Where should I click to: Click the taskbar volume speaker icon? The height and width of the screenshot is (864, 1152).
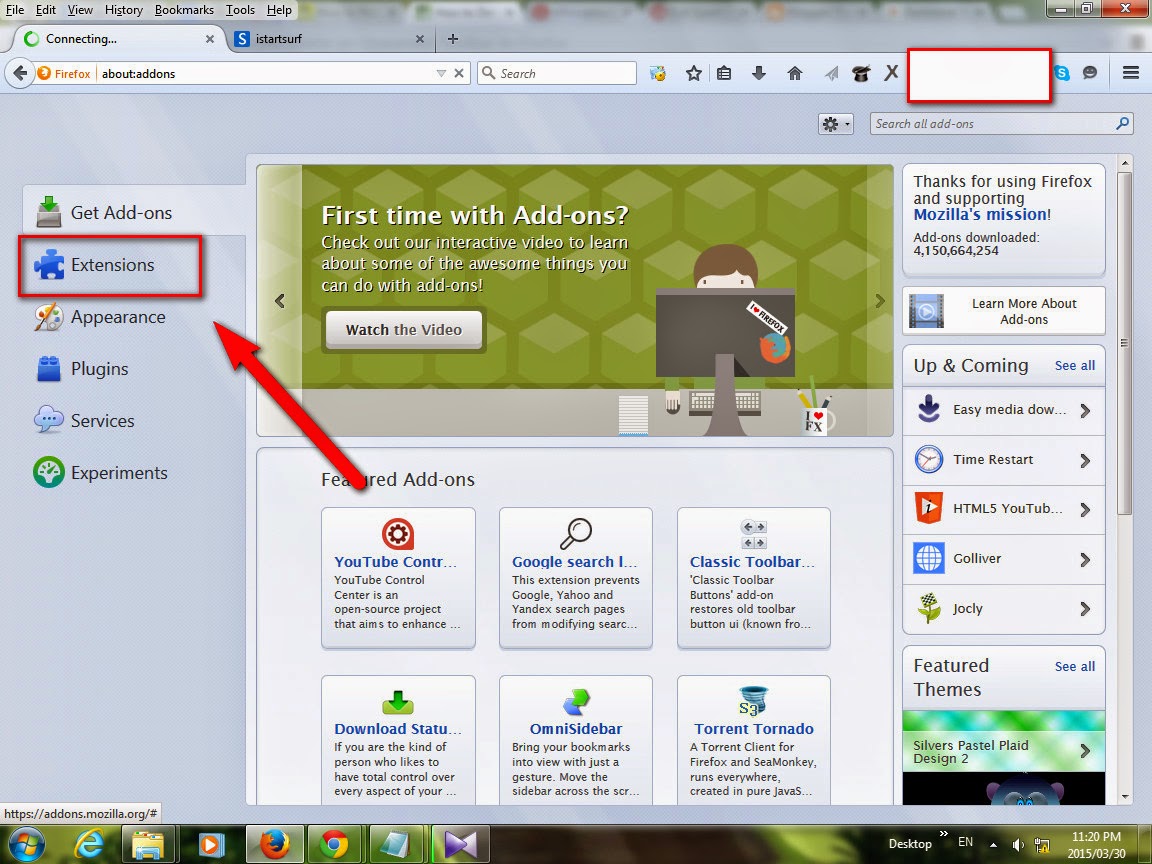pyautogui.click(x=1018, y=846)
